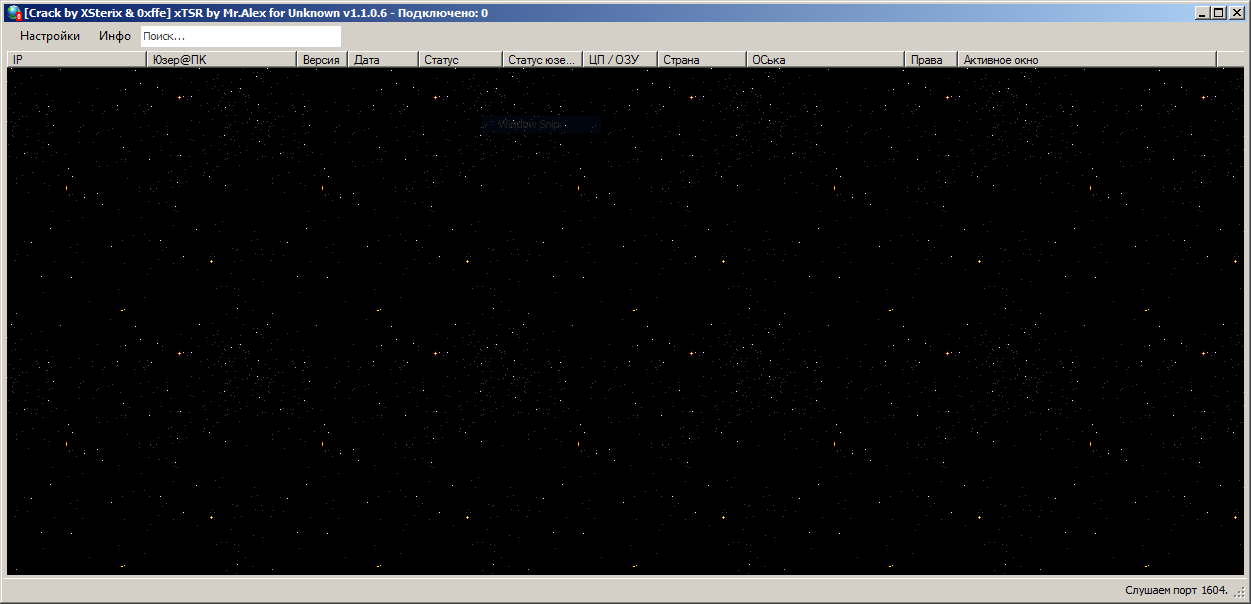The image size is (1251, 604).
Task: Open the Настройки menu
Action: 50,36
